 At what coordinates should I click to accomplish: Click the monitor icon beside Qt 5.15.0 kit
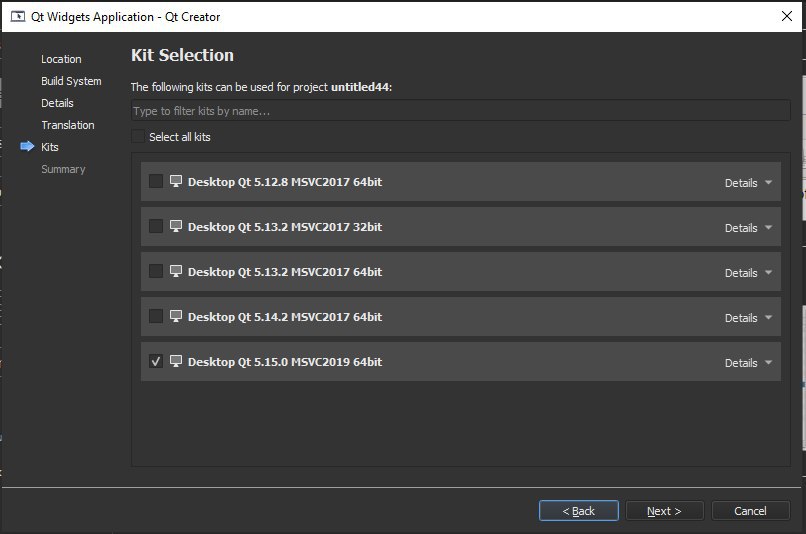coord(176,361)
